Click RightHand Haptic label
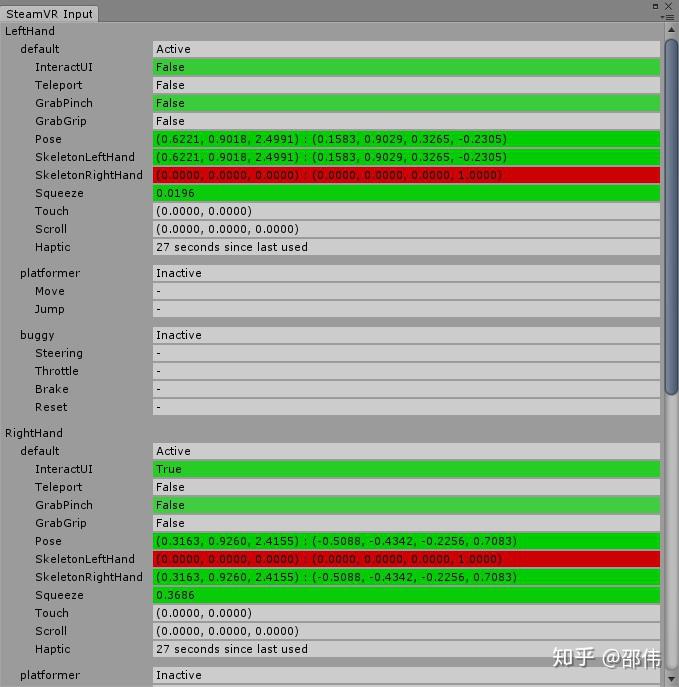679x687 pixels. tap(53, 649)
